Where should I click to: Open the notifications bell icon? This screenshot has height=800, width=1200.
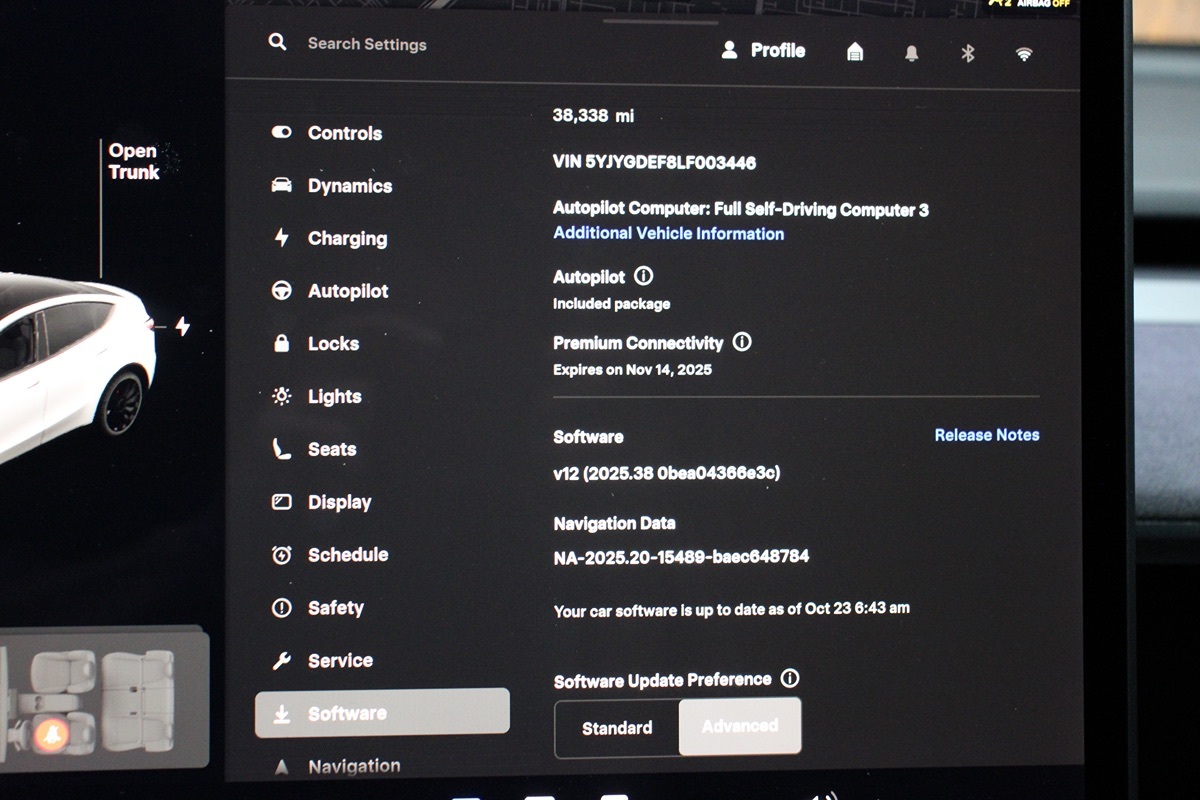click(911, 53)
